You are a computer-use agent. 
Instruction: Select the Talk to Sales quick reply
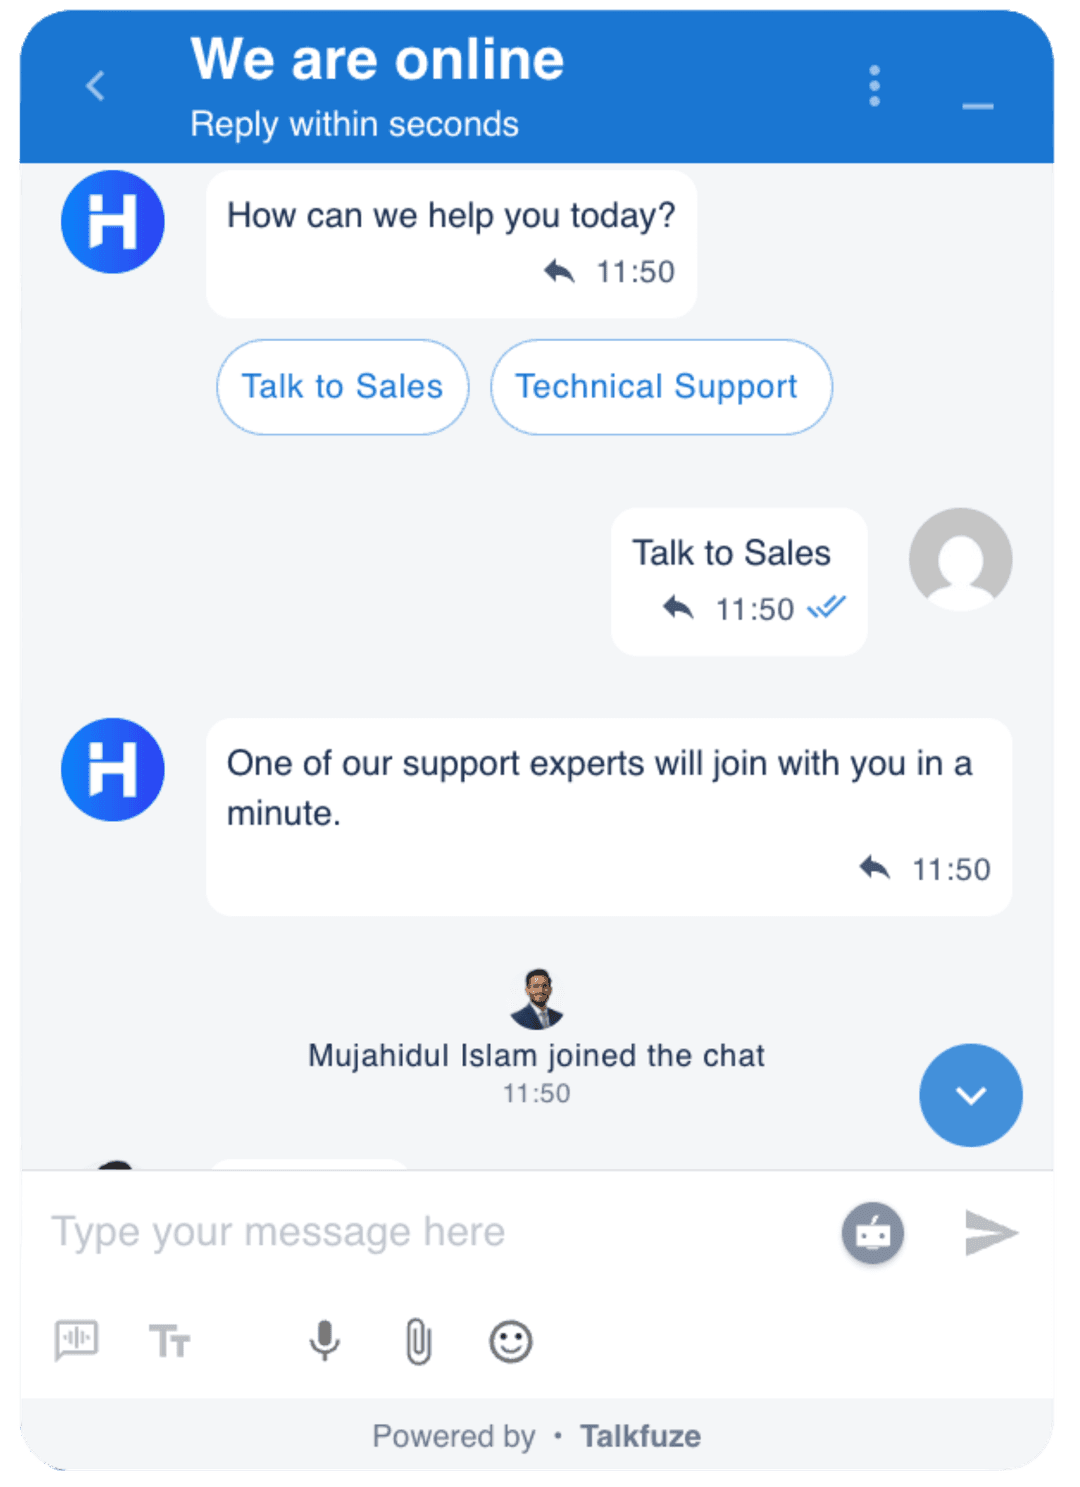tap(343, 387)
